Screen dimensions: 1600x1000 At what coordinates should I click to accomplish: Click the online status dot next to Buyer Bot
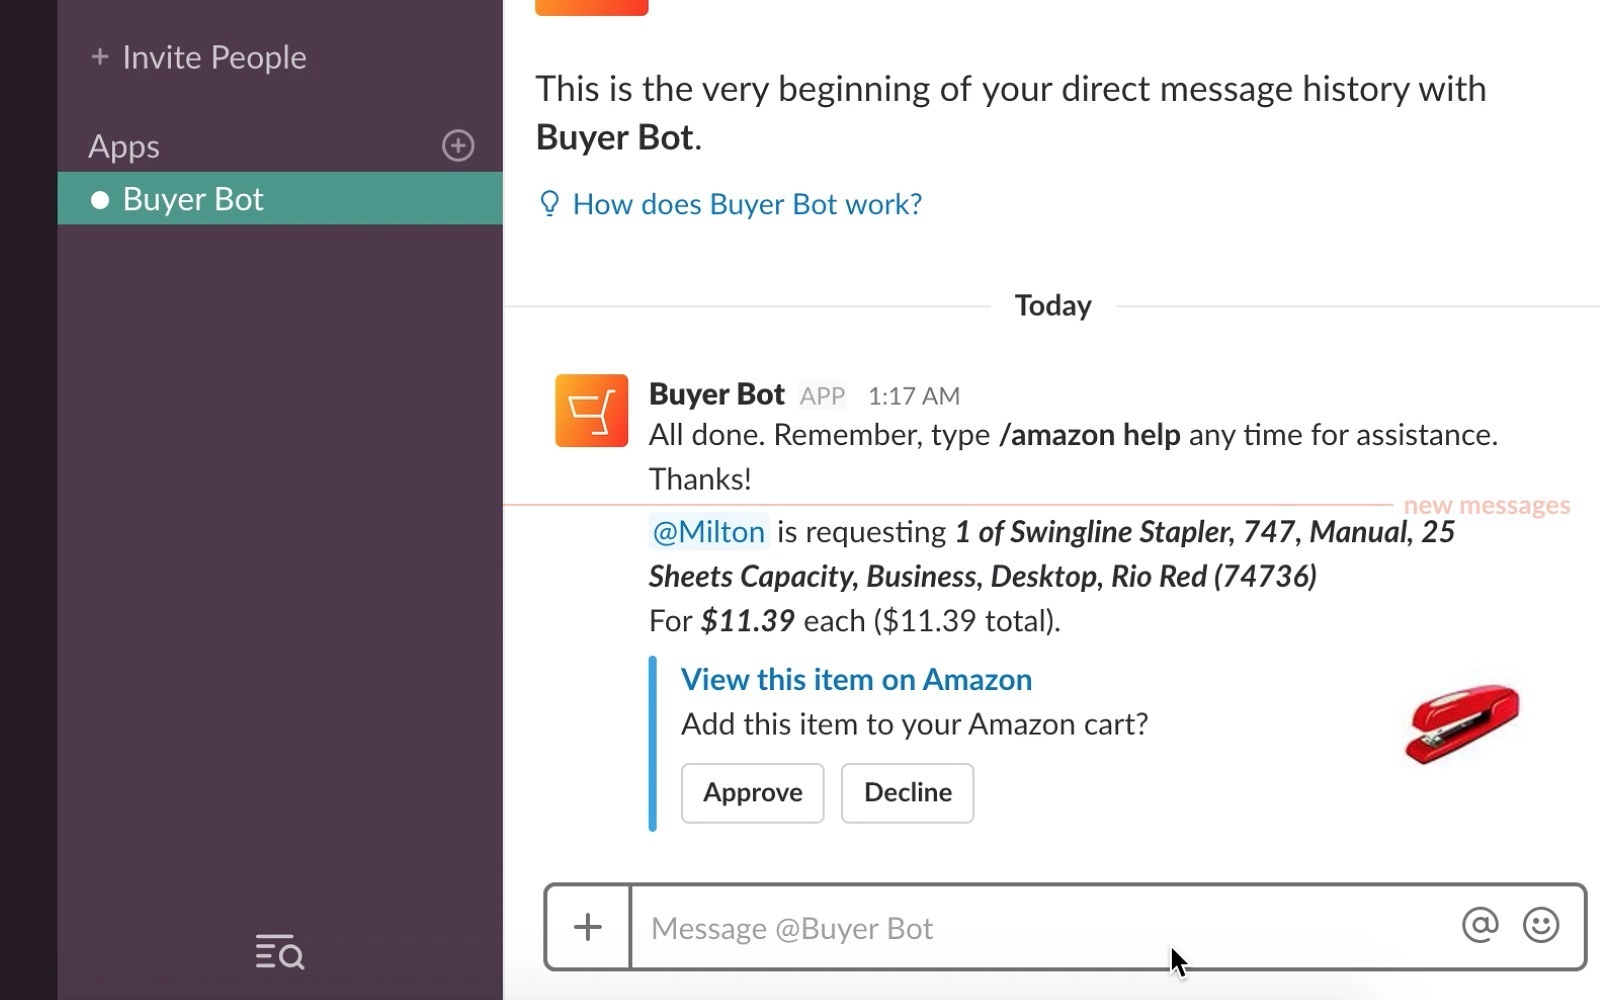pyautogui.click(x=100, y=200)
